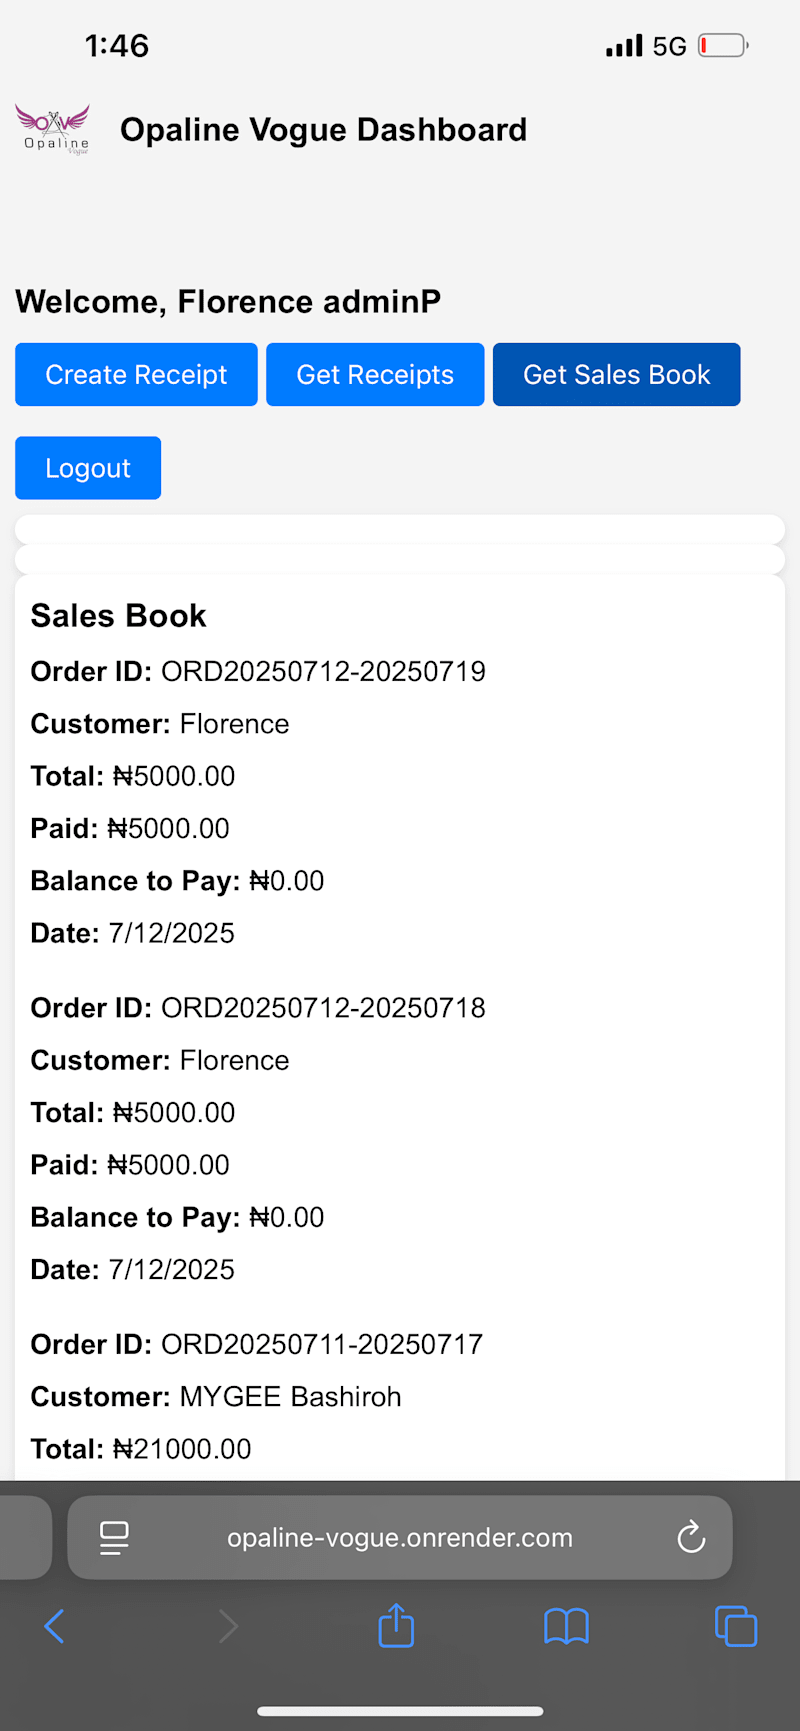
Task: Click the Get Receipts button
Action: pos(375,375)
